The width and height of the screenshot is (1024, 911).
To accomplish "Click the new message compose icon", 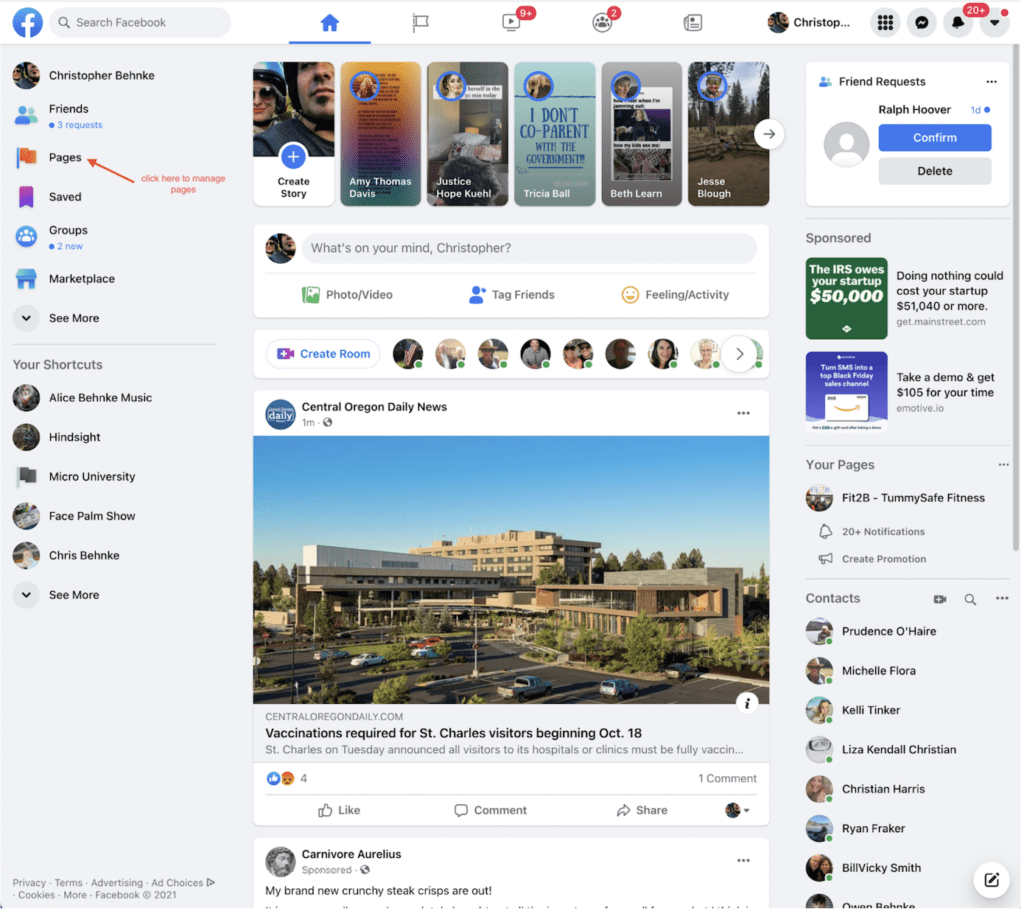I will click(x=991, y=880).
